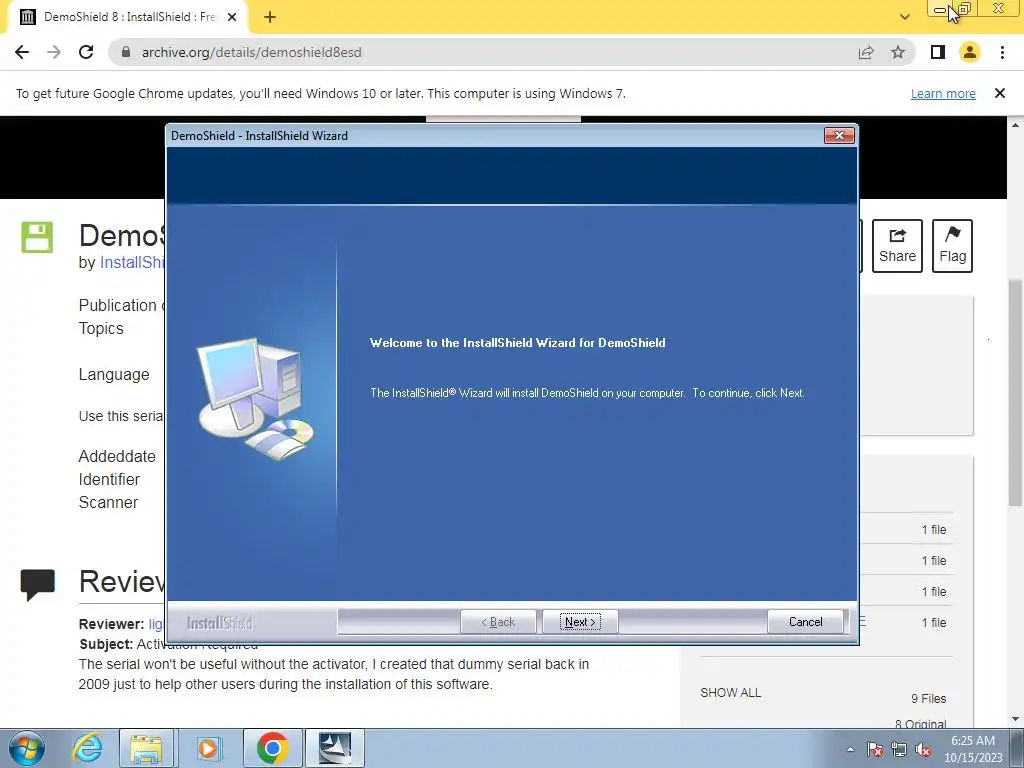The image size is (1024, 768).
Task: Click the Identifier label text
Action: 109,479
